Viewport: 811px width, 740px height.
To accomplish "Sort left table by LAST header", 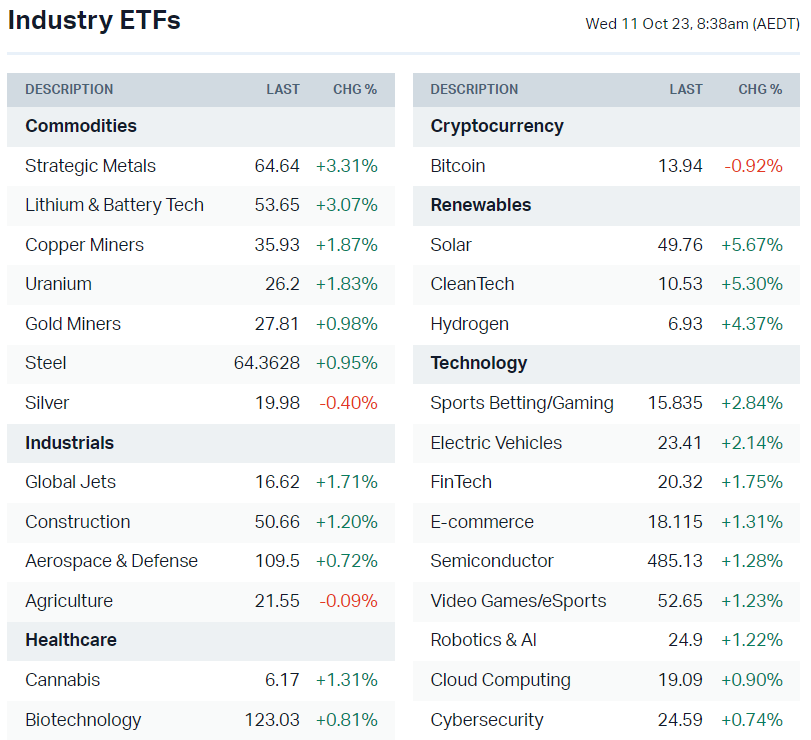I will pos(283,89).
